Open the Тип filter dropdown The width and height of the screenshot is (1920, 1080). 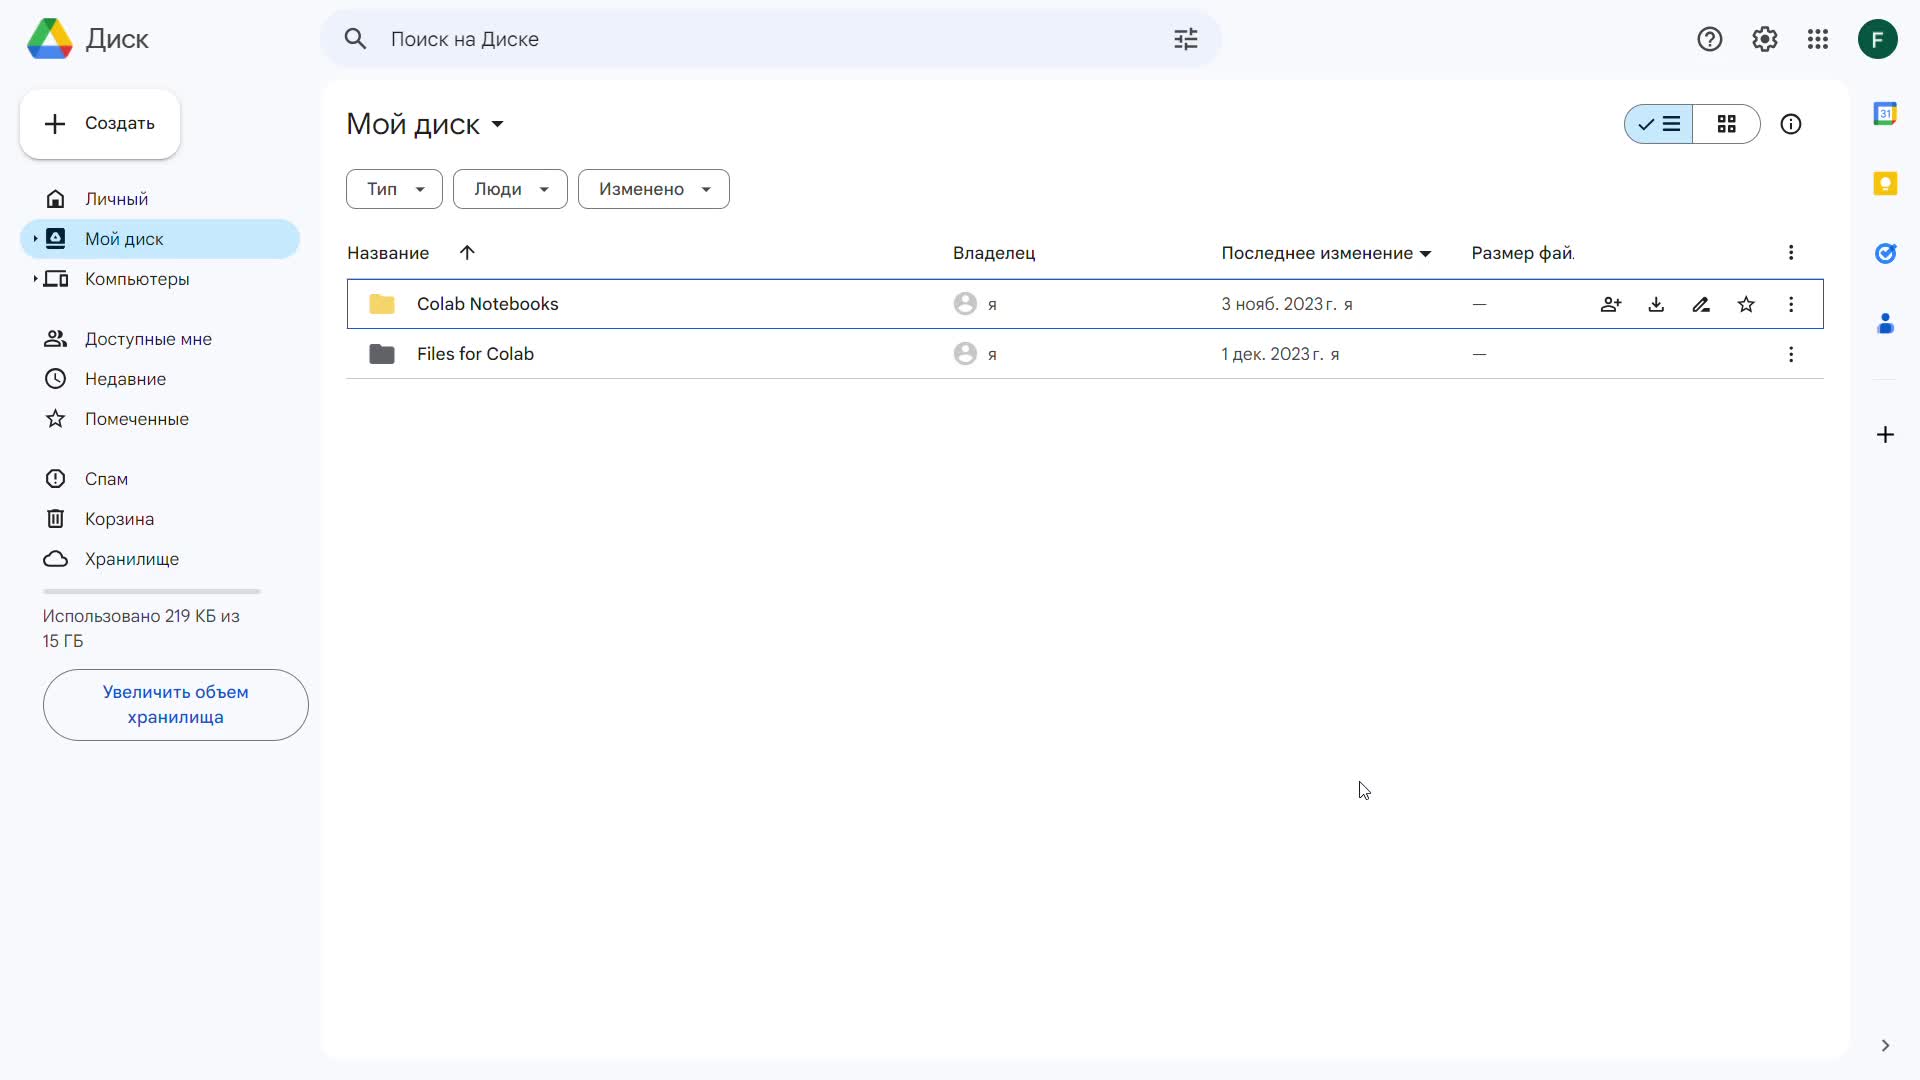point(394,189)
